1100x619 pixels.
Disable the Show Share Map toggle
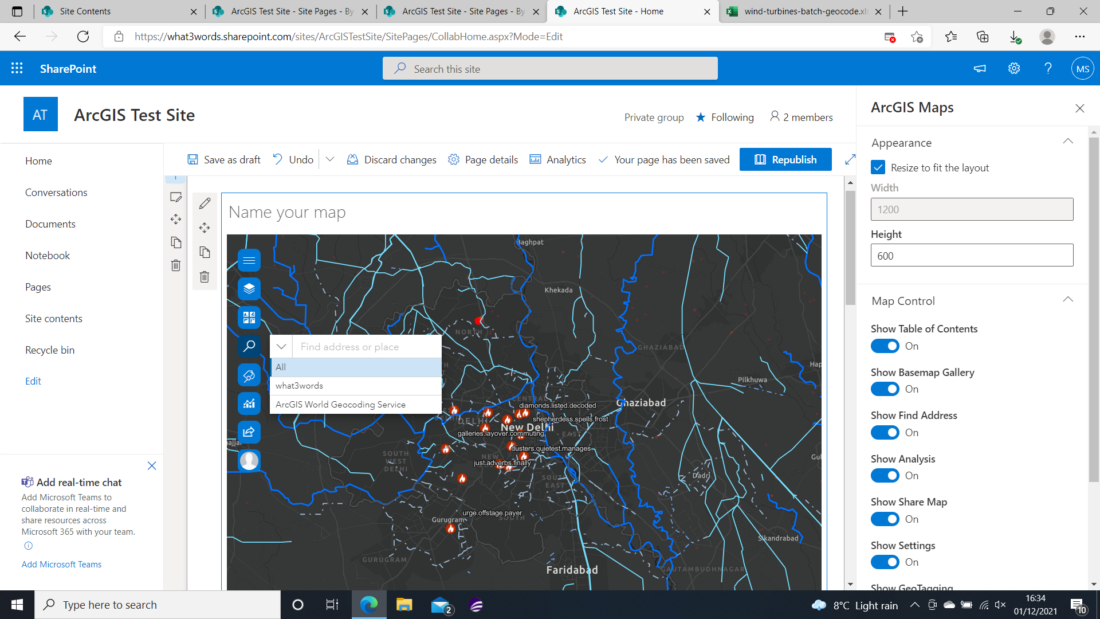point(885,519)
